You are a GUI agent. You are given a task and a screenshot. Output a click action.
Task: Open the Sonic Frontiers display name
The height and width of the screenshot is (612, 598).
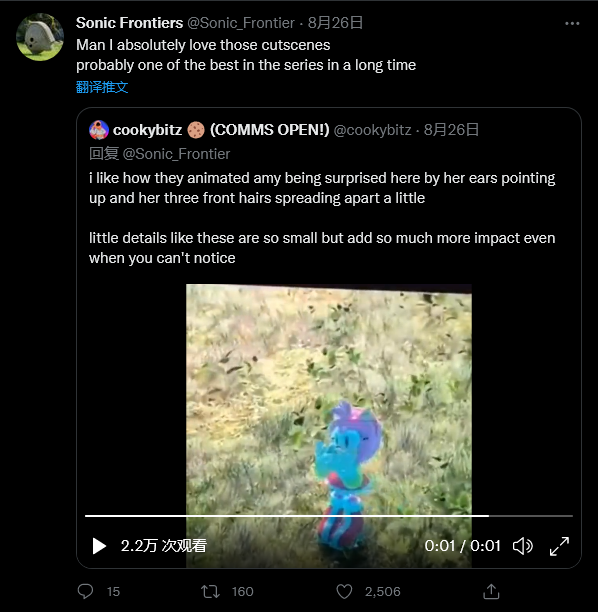tap(130, 23)
